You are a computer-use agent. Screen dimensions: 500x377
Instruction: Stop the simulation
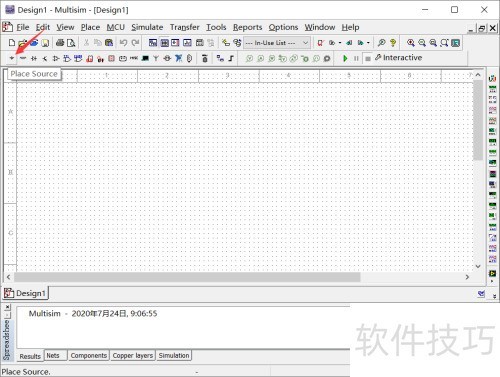368,59
